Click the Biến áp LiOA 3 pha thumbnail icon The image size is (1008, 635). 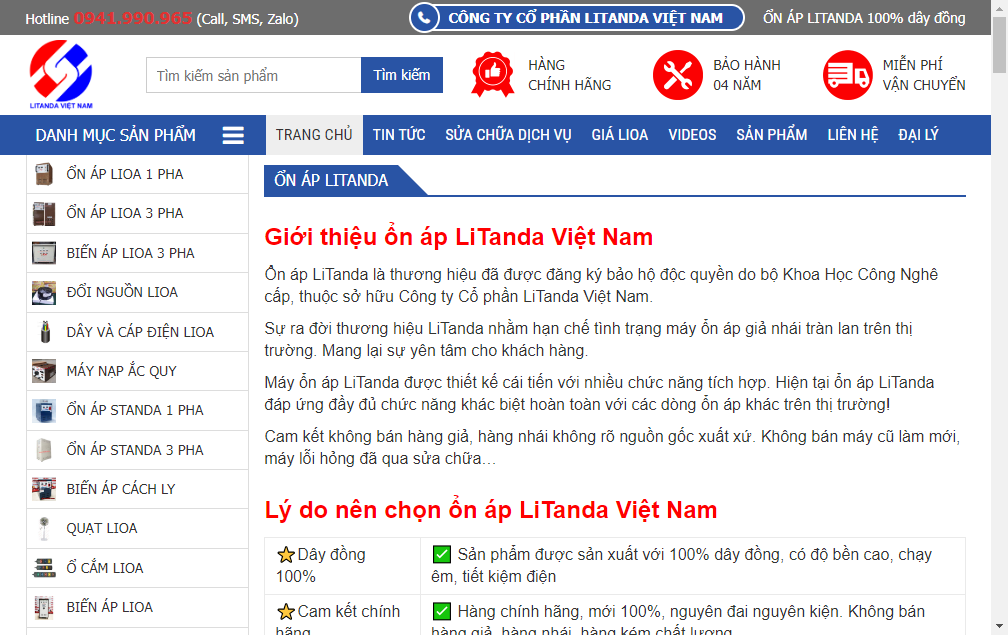pyautogui.click(x=44, y=253)
